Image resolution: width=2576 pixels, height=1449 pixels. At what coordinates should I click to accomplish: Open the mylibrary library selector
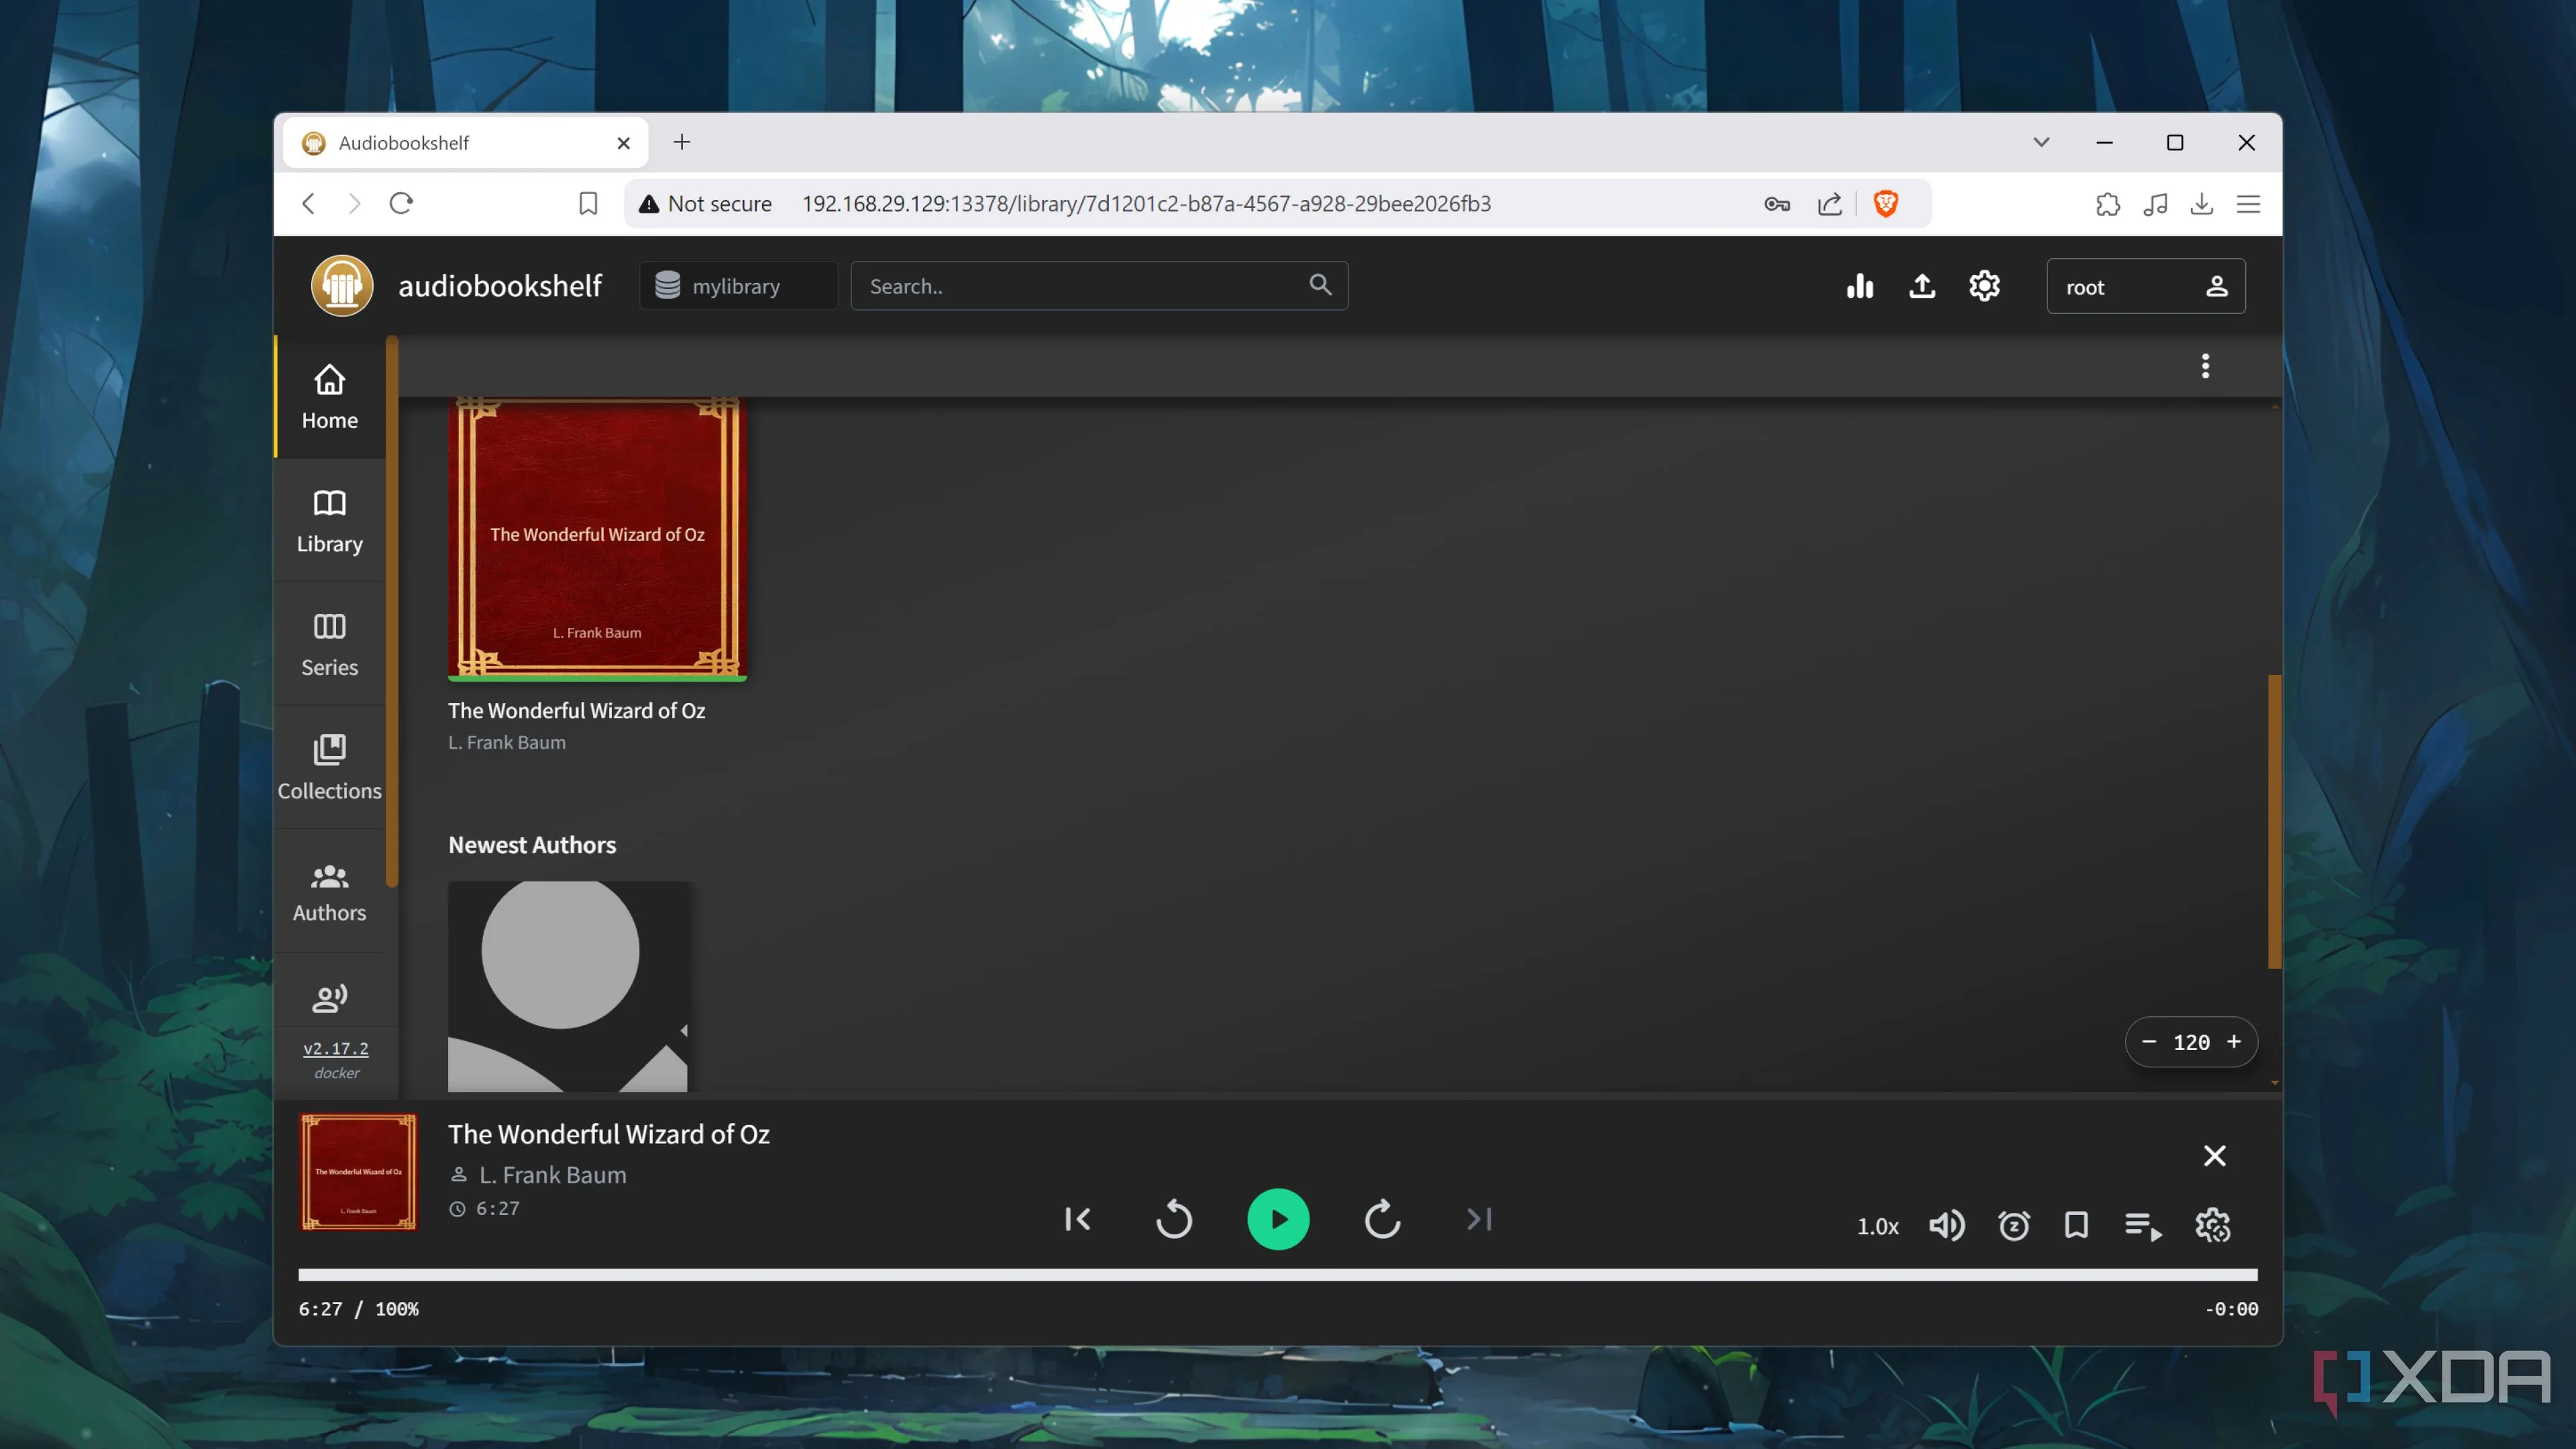[x=738, y=286]
